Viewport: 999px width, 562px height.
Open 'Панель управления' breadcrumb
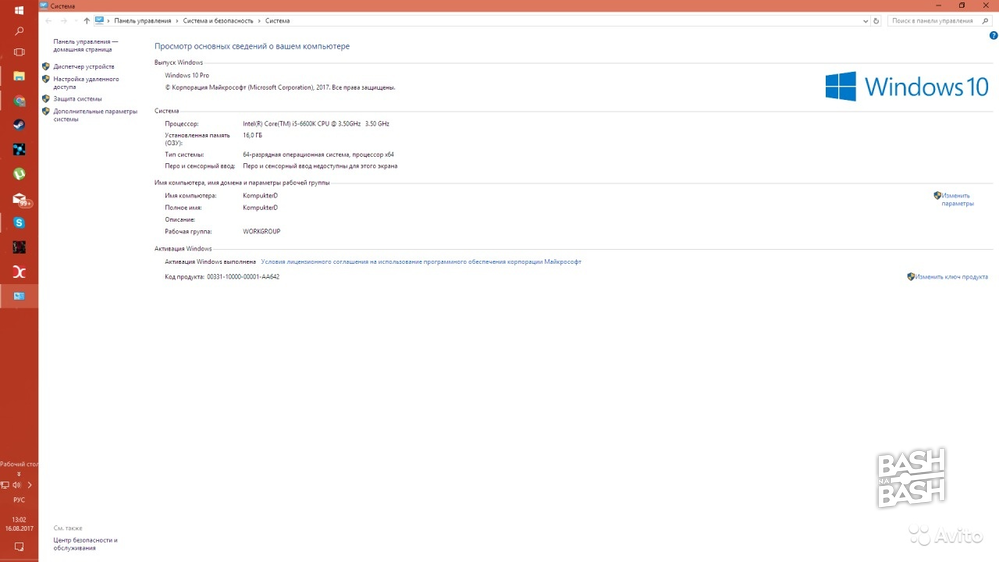[x=143, y=21]
